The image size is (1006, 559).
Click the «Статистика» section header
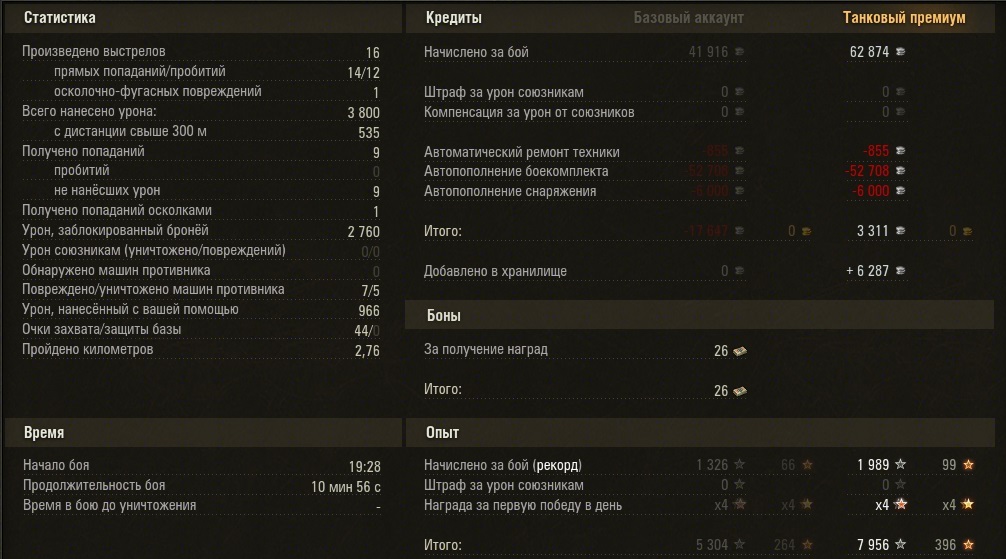click(x=60, y=18)
